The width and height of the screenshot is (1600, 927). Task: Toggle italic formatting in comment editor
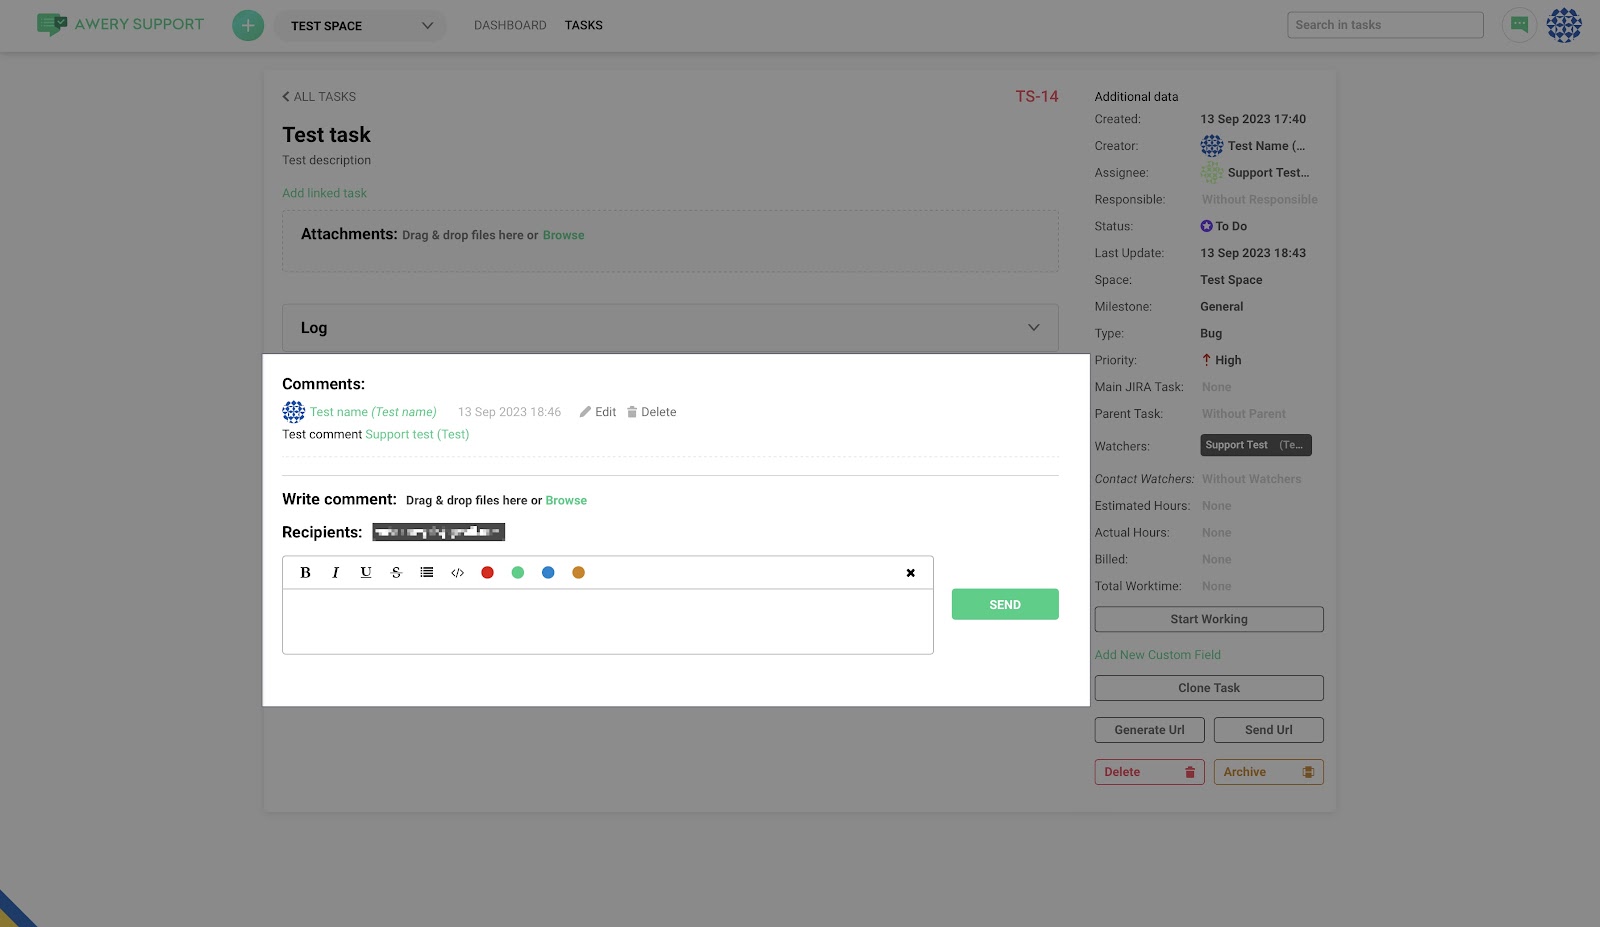pos(336,573)
